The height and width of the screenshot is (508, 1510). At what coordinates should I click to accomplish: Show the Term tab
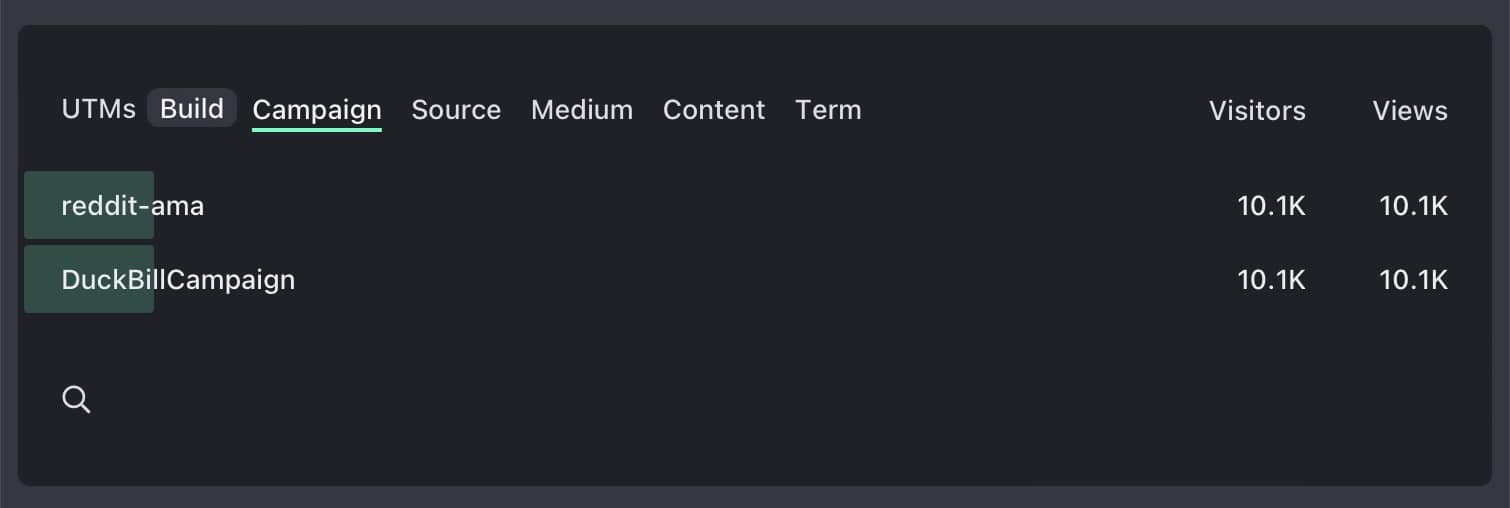(828, 109)
